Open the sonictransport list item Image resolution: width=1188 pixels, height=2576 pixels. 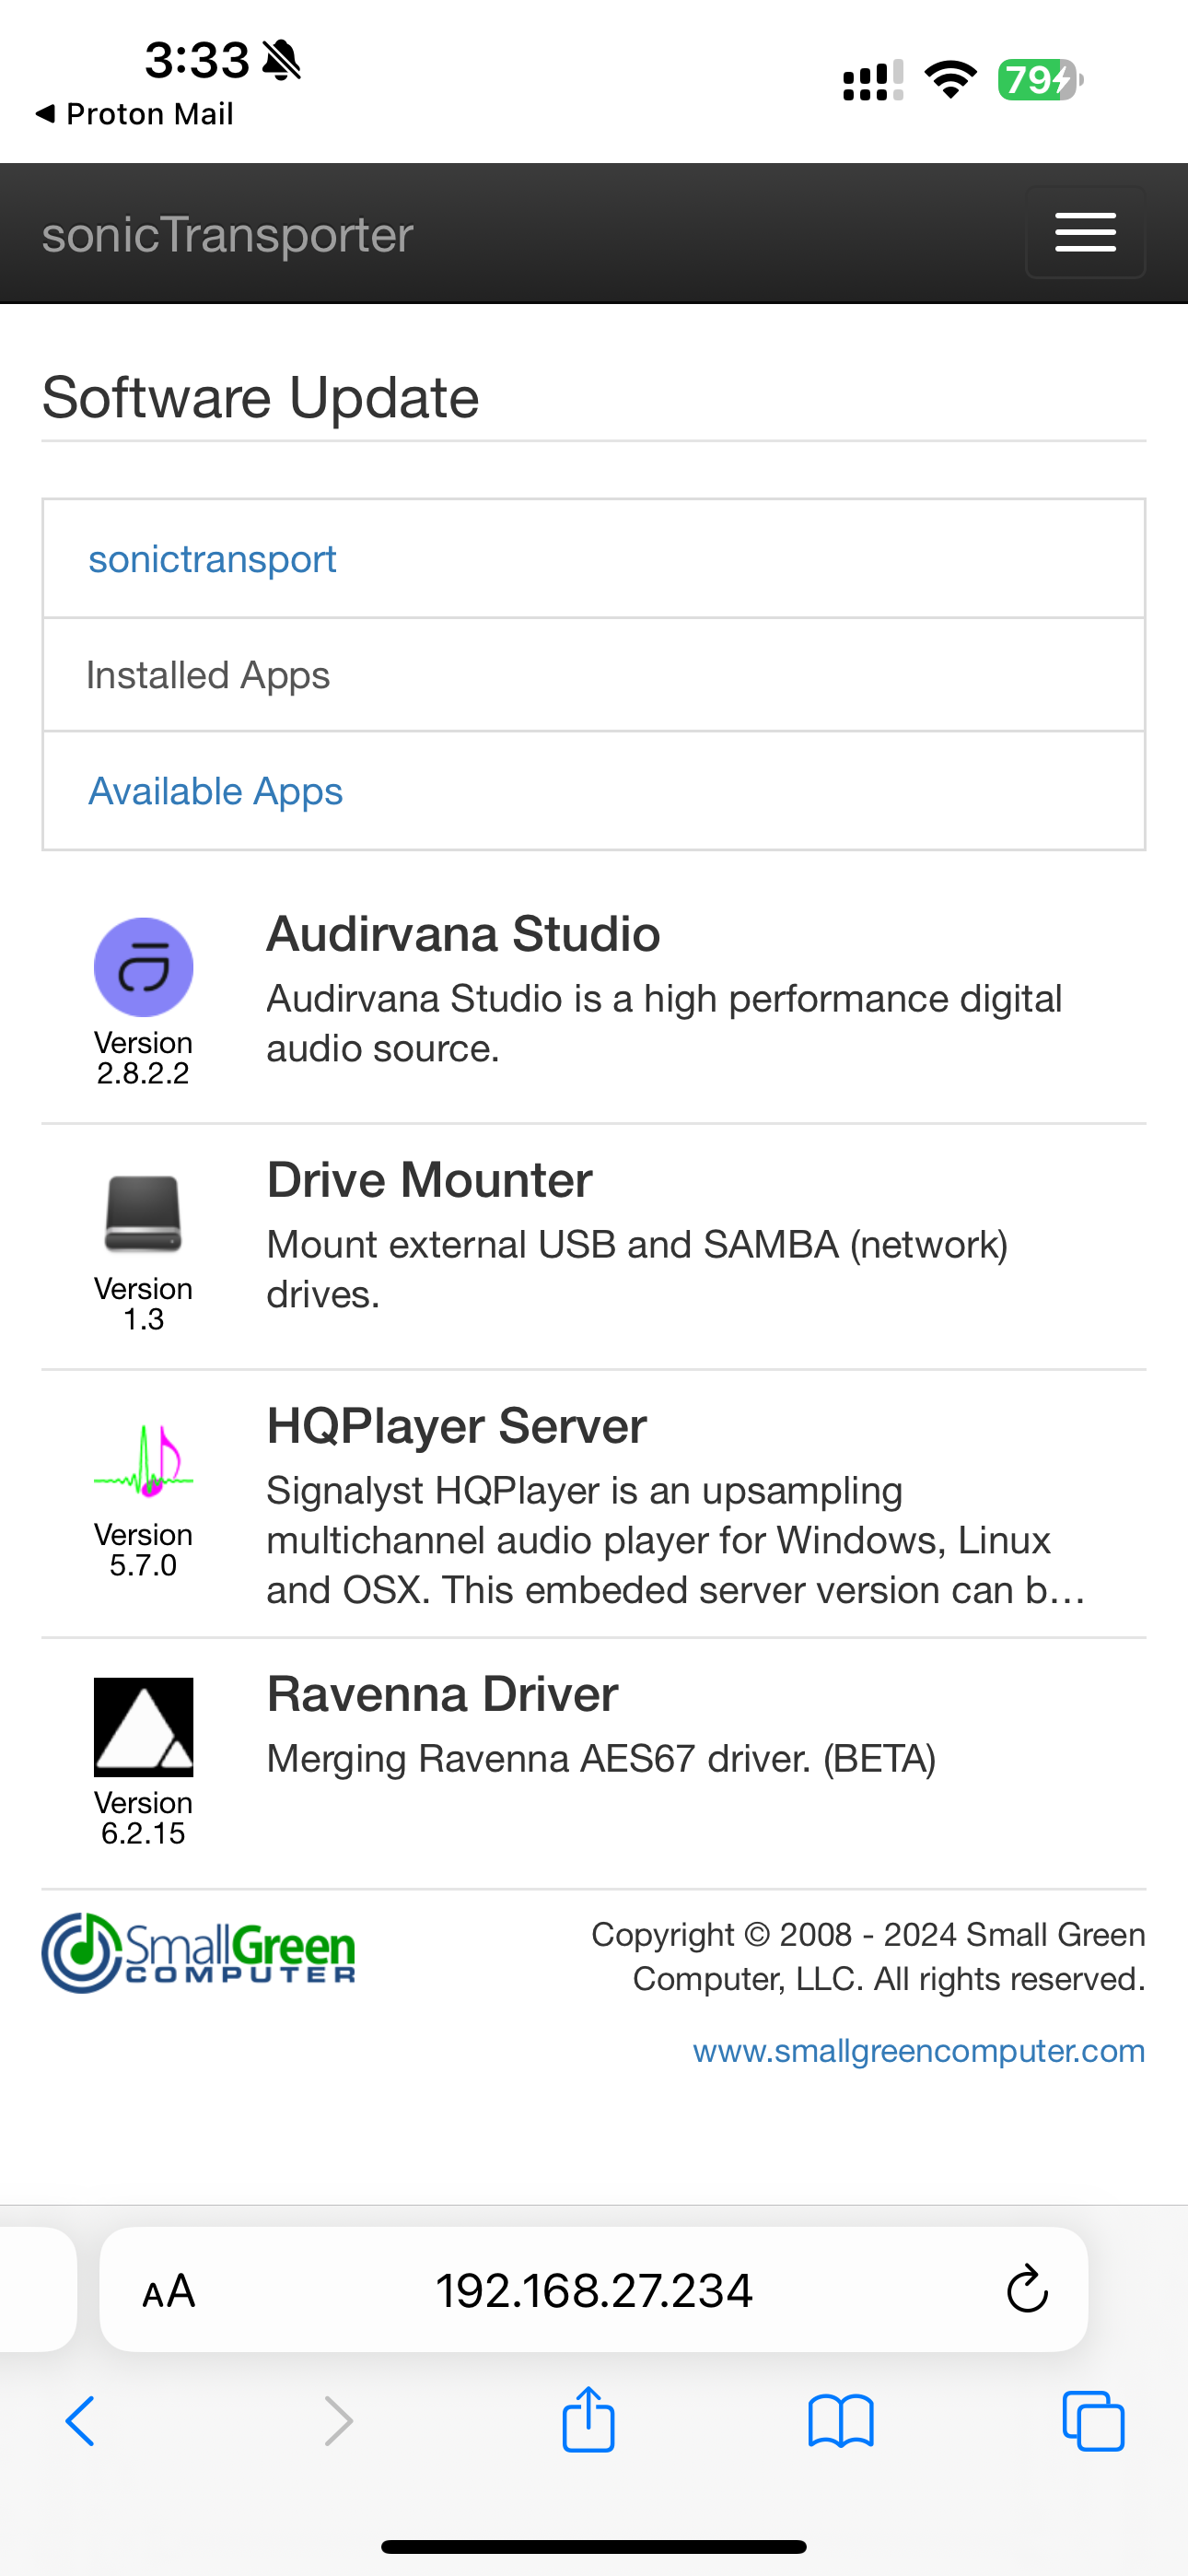click(212, 559)
